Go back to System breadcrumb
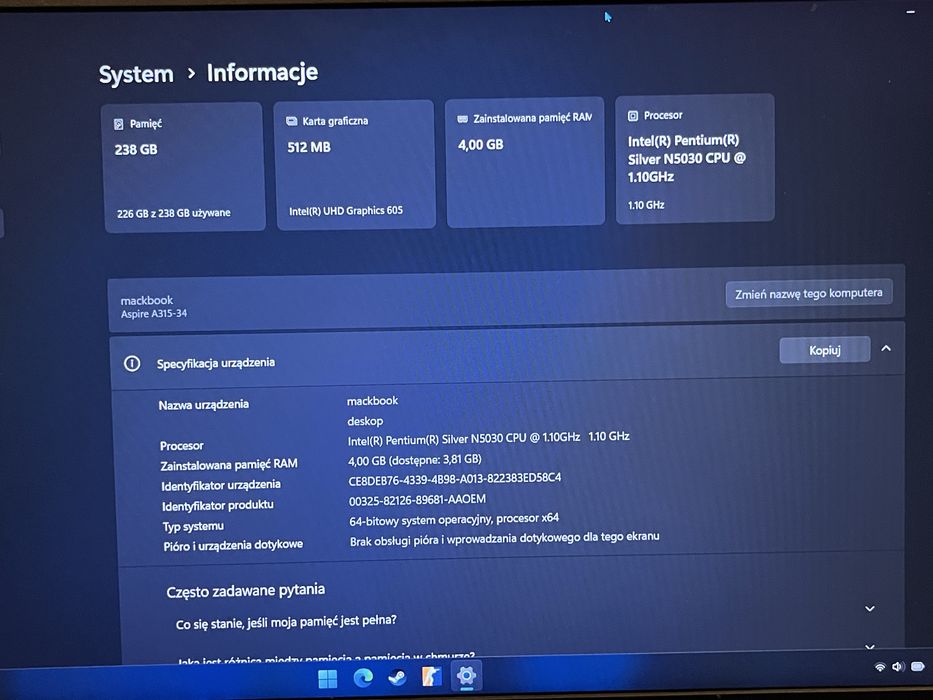The width and height of the screenshot is (933, 700). pyautogui.click(x=136, y=74)
